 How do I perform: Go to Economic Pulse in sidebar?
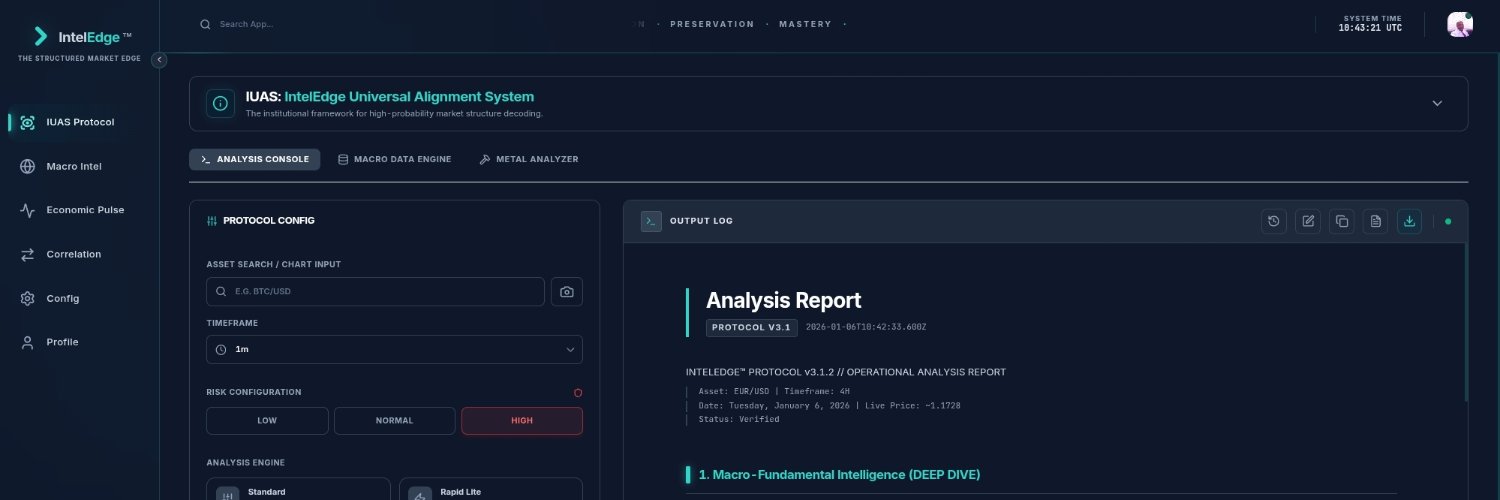[84, 210]
